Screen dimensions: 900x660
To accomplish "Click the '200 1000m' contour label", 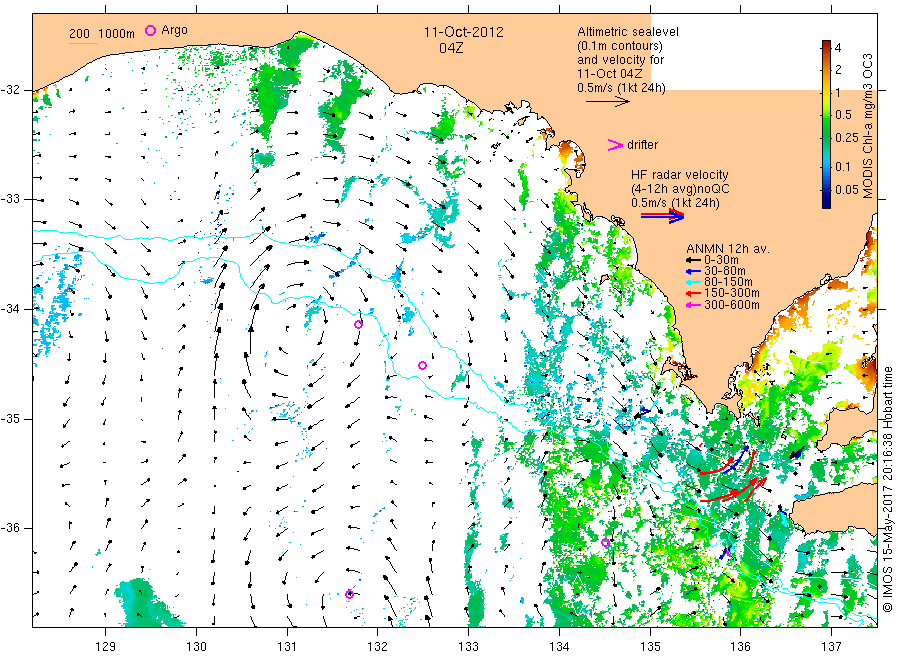I will pyautogui.click(x=102, y=34).
